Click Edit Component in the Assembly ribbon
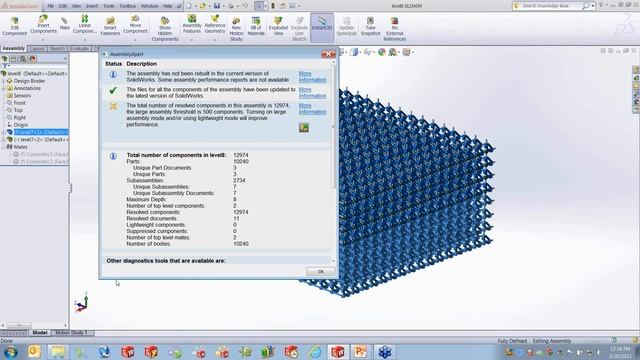This screenshot has height=360, width=640. [15, 27]
